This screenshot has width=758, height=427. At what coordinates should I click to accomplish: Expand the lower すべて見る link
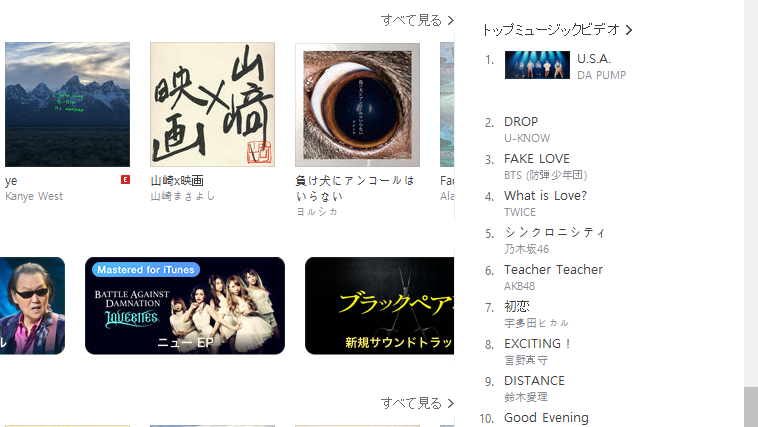[x=417, y=403]
